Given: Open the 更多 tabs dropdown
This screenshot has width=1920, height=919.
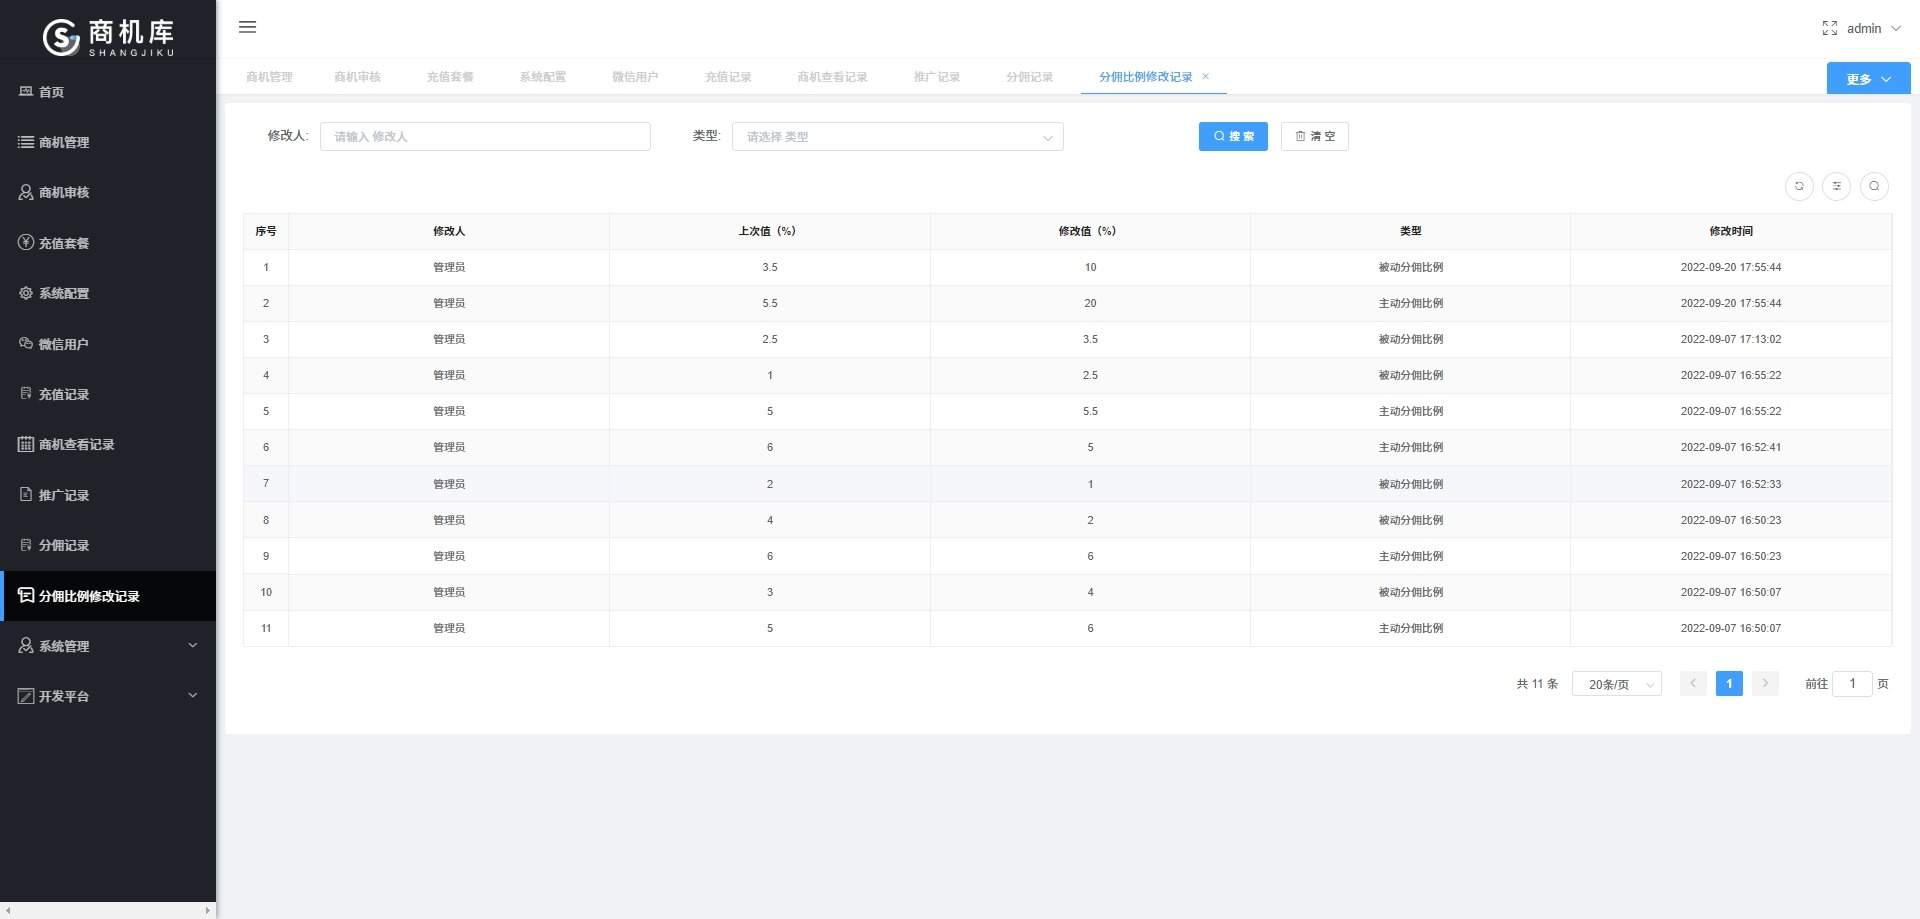Looking at the screenshot, I should [x=1868, y=79].
